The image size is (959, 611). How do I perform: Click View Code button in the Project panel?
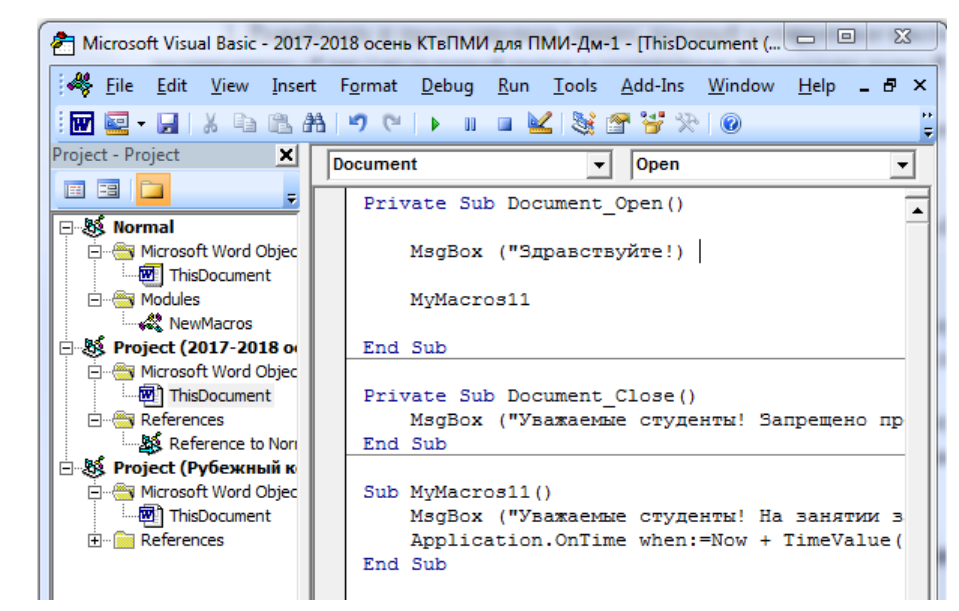tap(75, 189)
